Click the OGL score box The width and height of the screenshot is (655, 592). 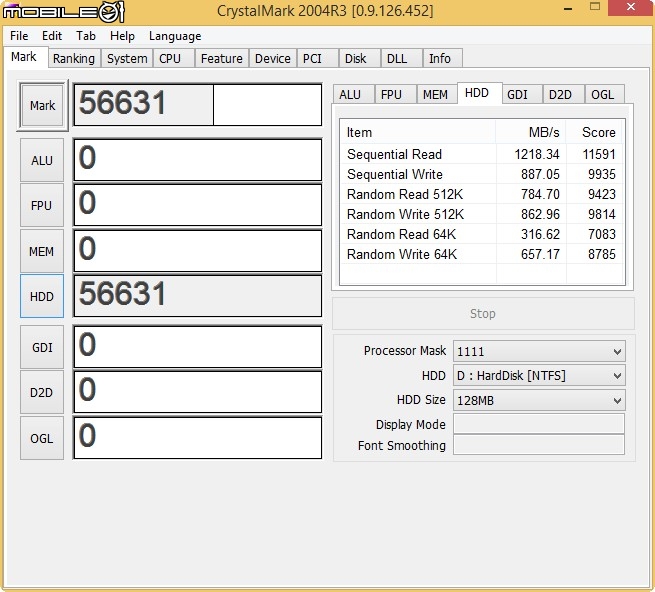tap(198, 438)
